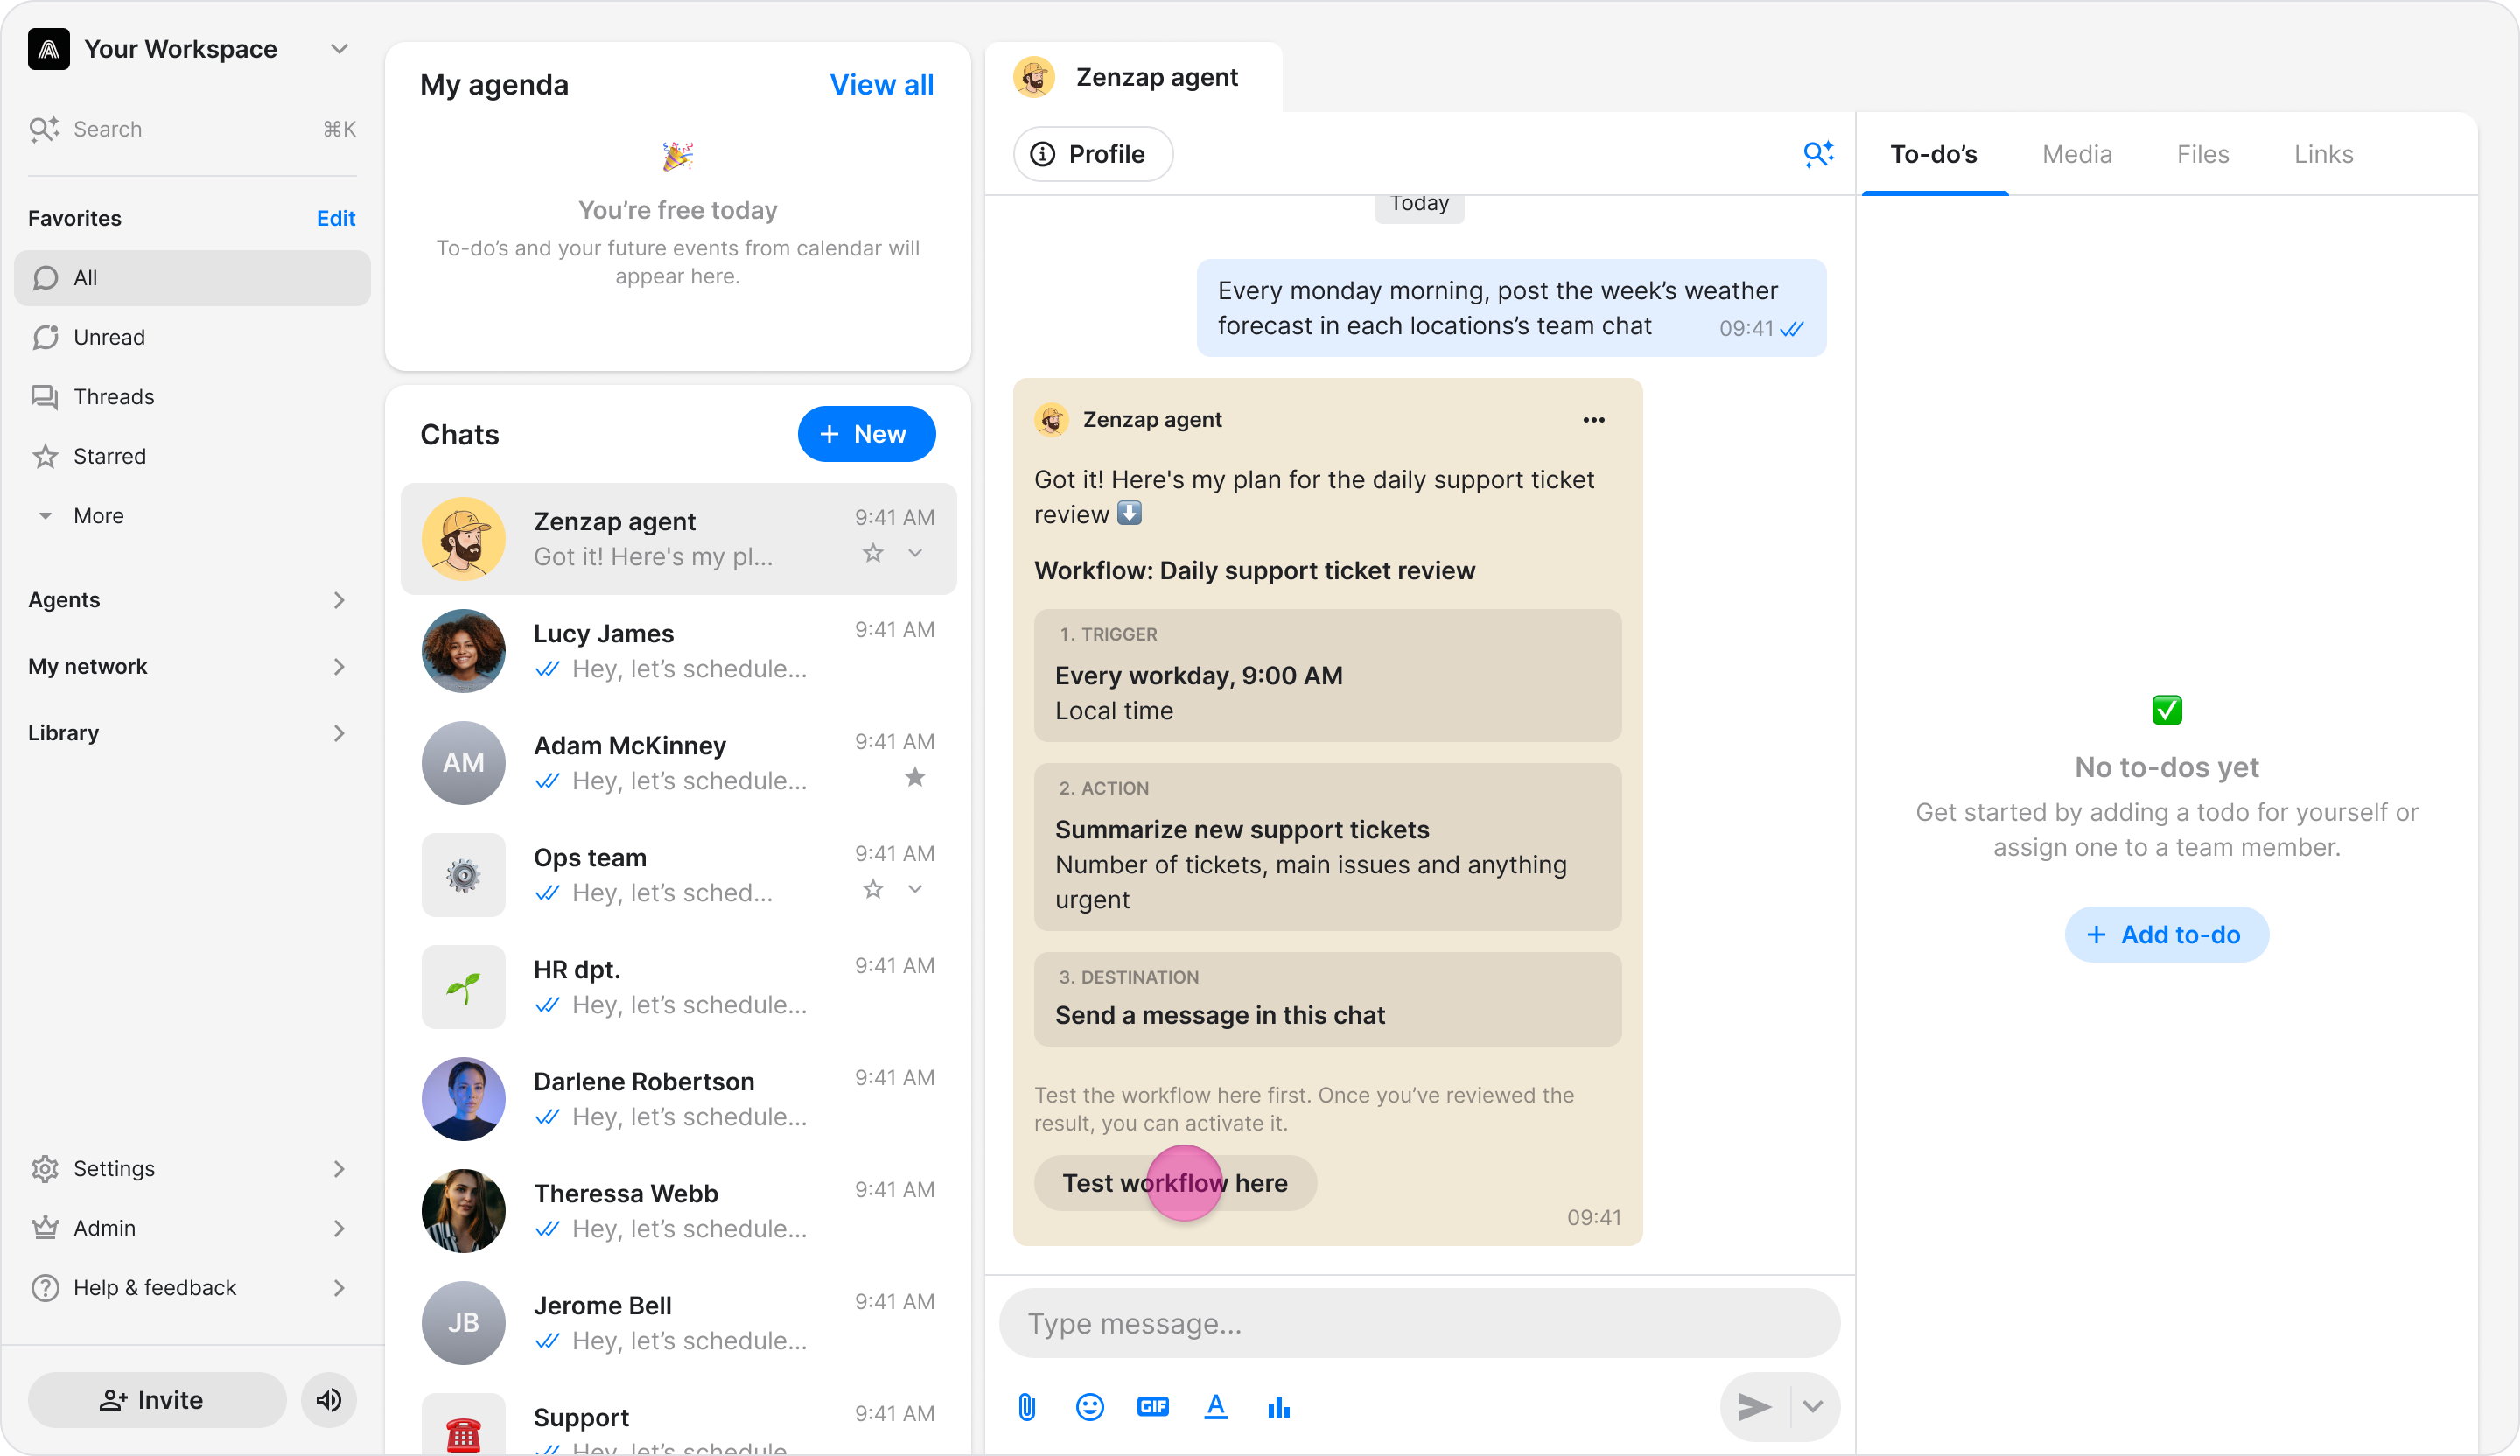
Task: Click the attach file paperclip icon
Action: point(1027,1407)
